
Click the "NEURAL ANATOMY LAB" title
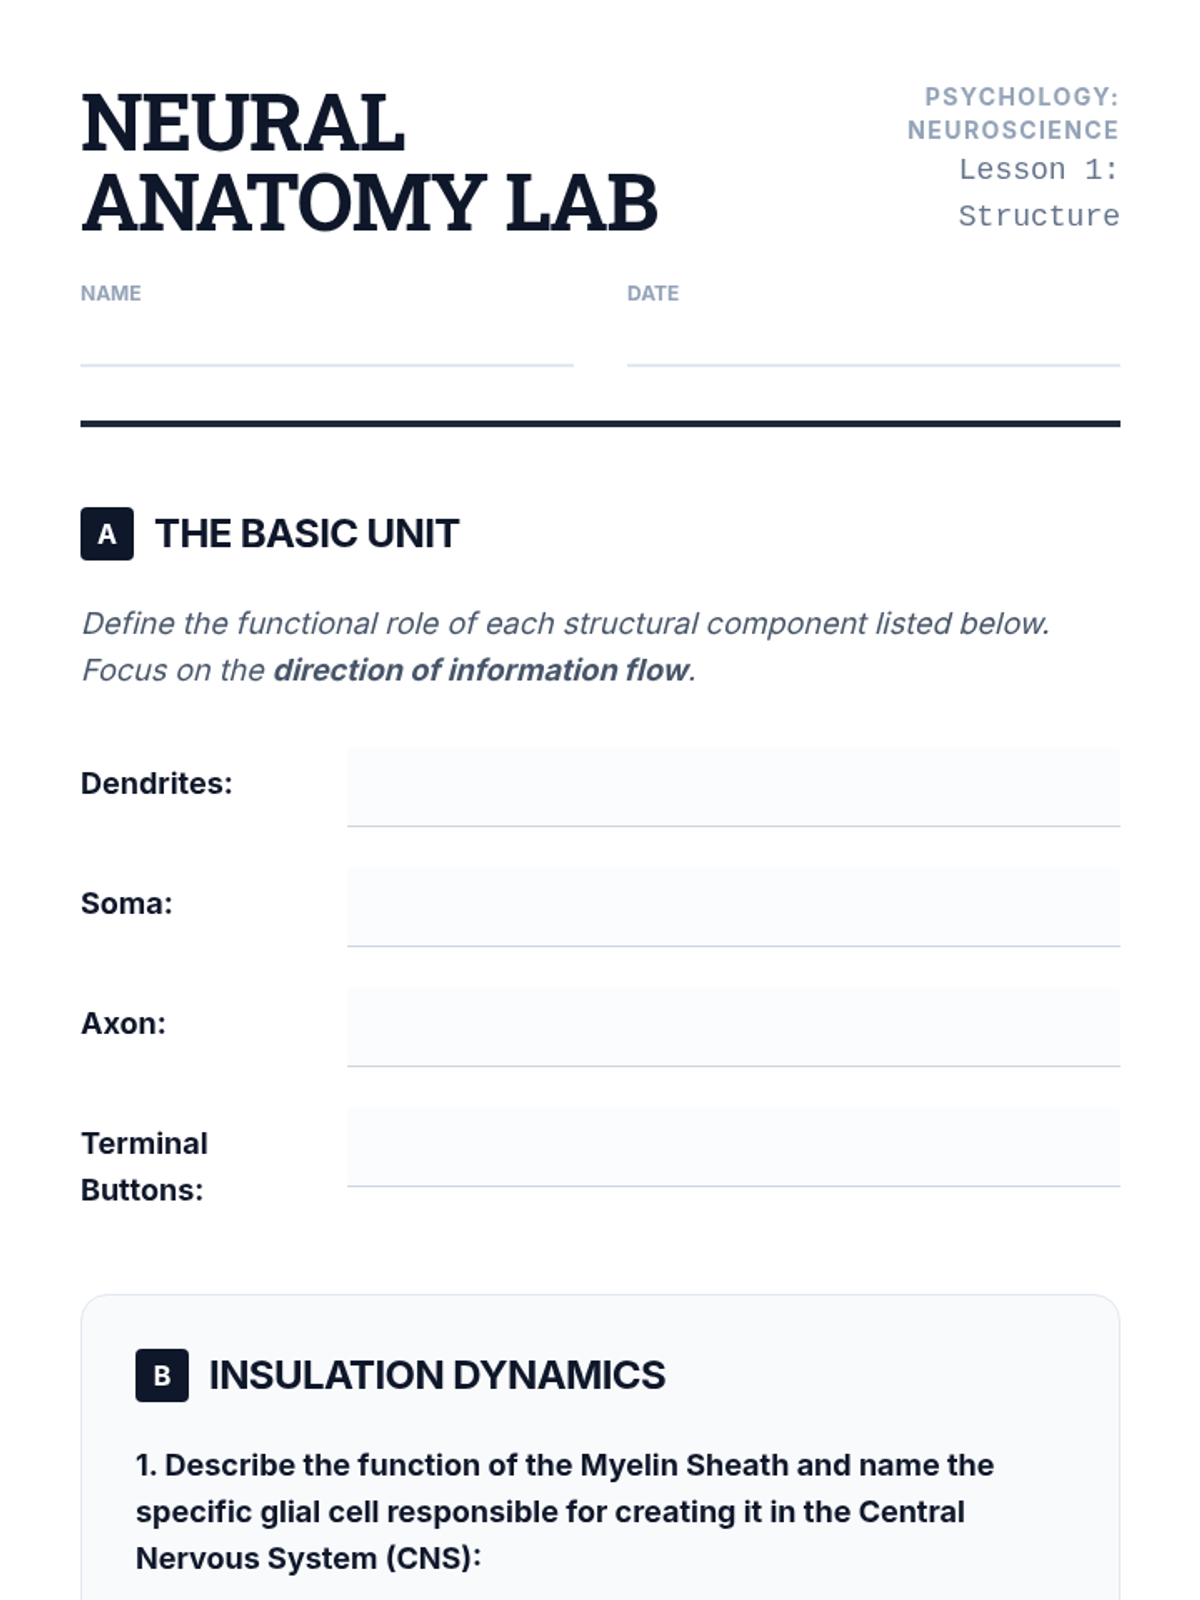coord(369,163)
